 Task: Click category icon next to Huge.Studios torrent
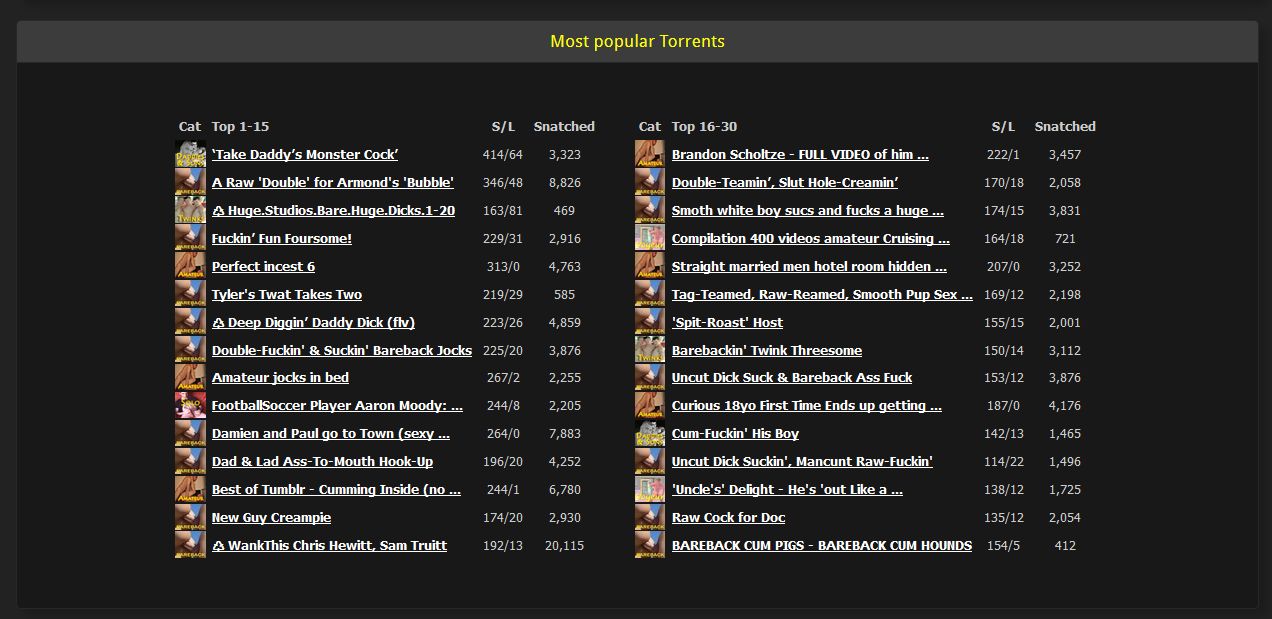click(x=190, y=211)
